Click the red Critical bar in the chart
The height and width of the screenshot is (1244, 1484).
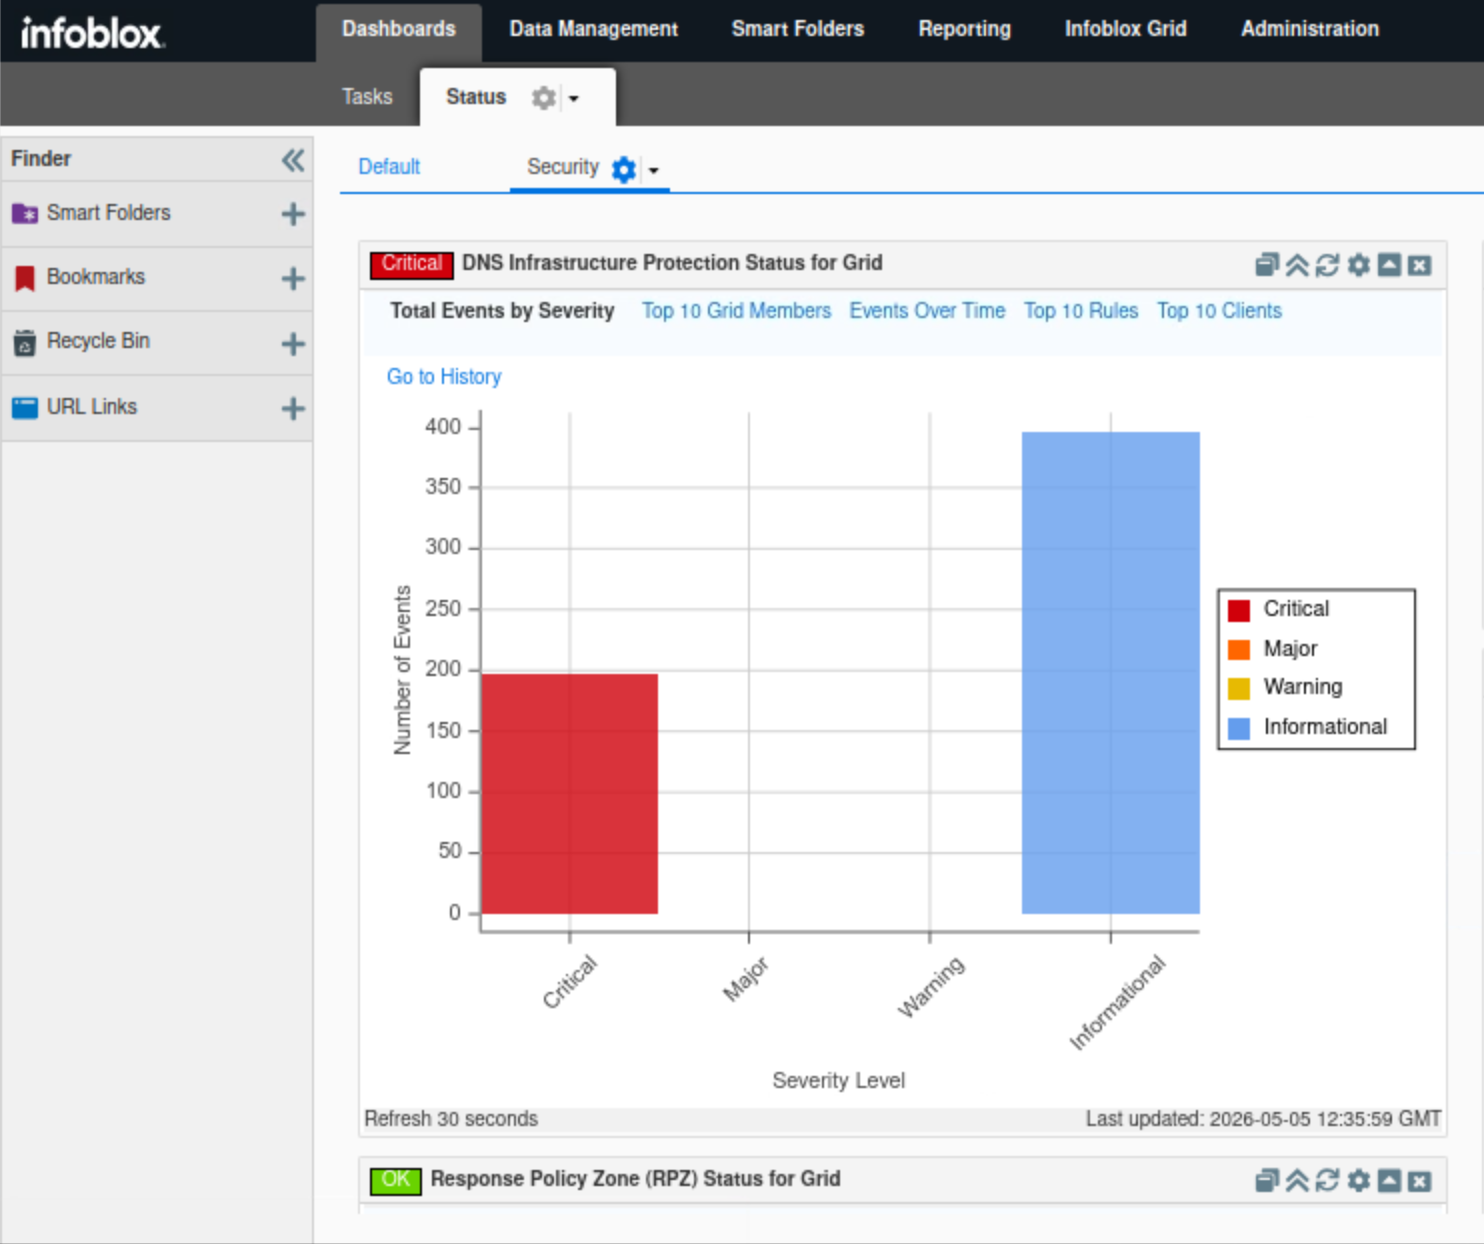570,794
